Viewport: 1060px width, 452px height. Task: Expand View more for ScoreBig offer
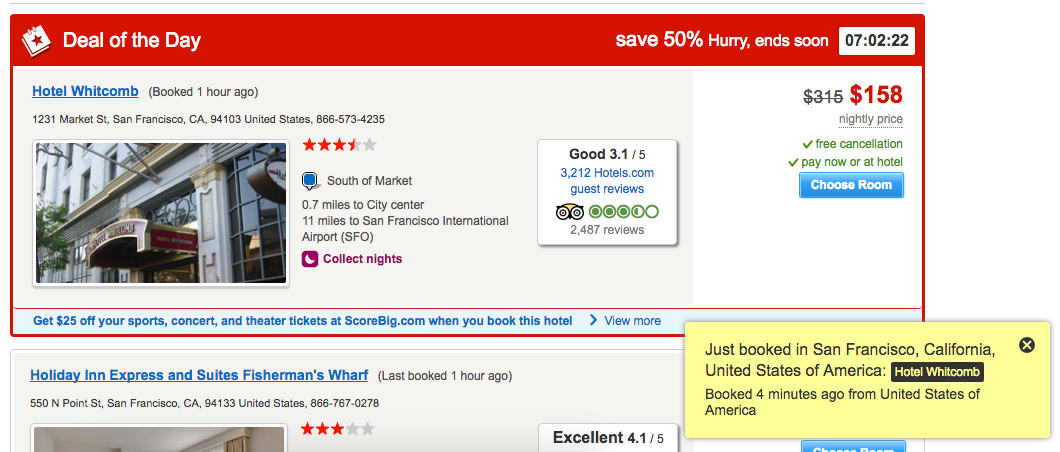(x=625, y=321)
